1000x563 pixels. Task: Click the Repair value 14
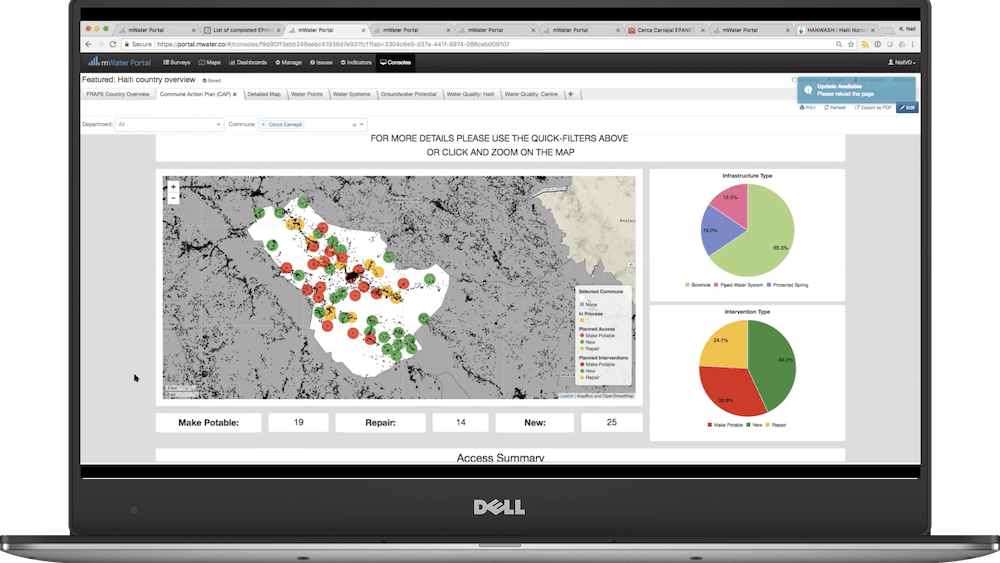tap(460, 423)
